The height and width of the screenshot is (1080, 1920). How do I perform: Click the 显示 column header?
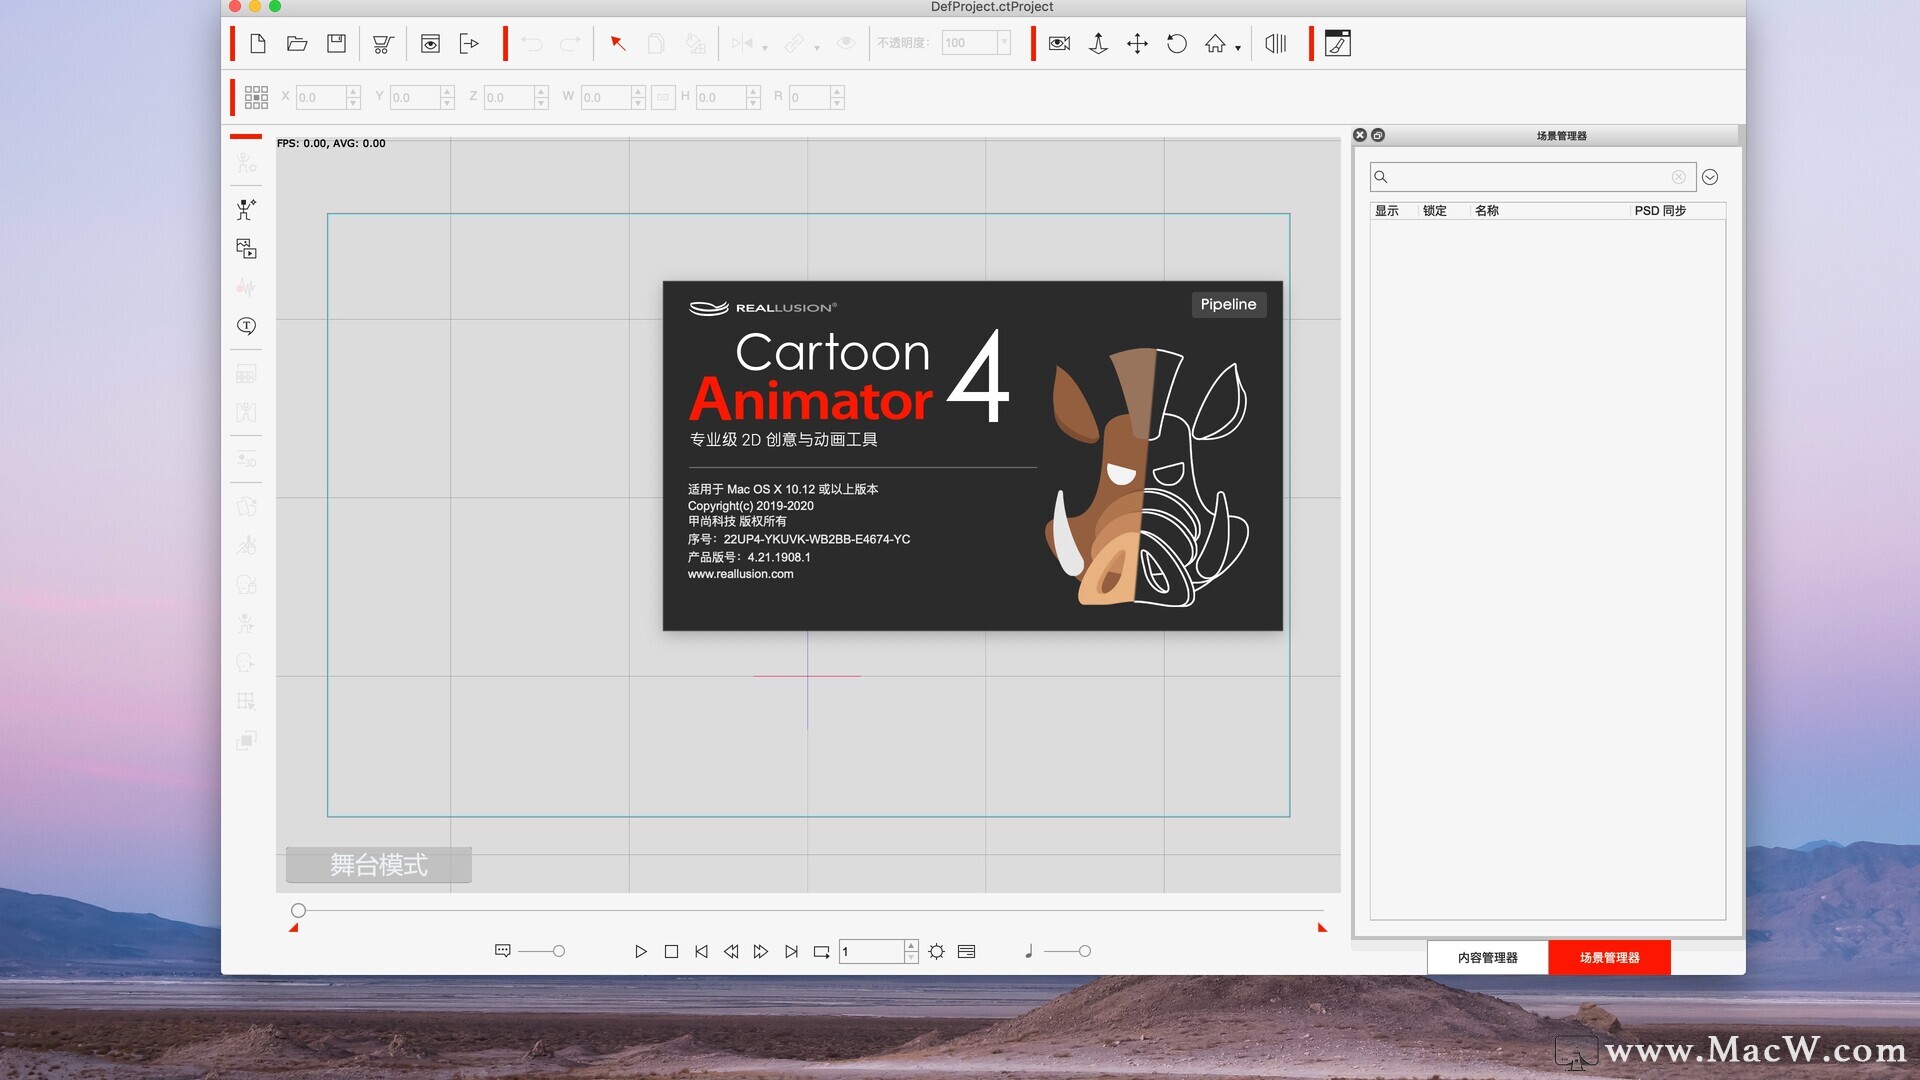(x=1387, y=211)
